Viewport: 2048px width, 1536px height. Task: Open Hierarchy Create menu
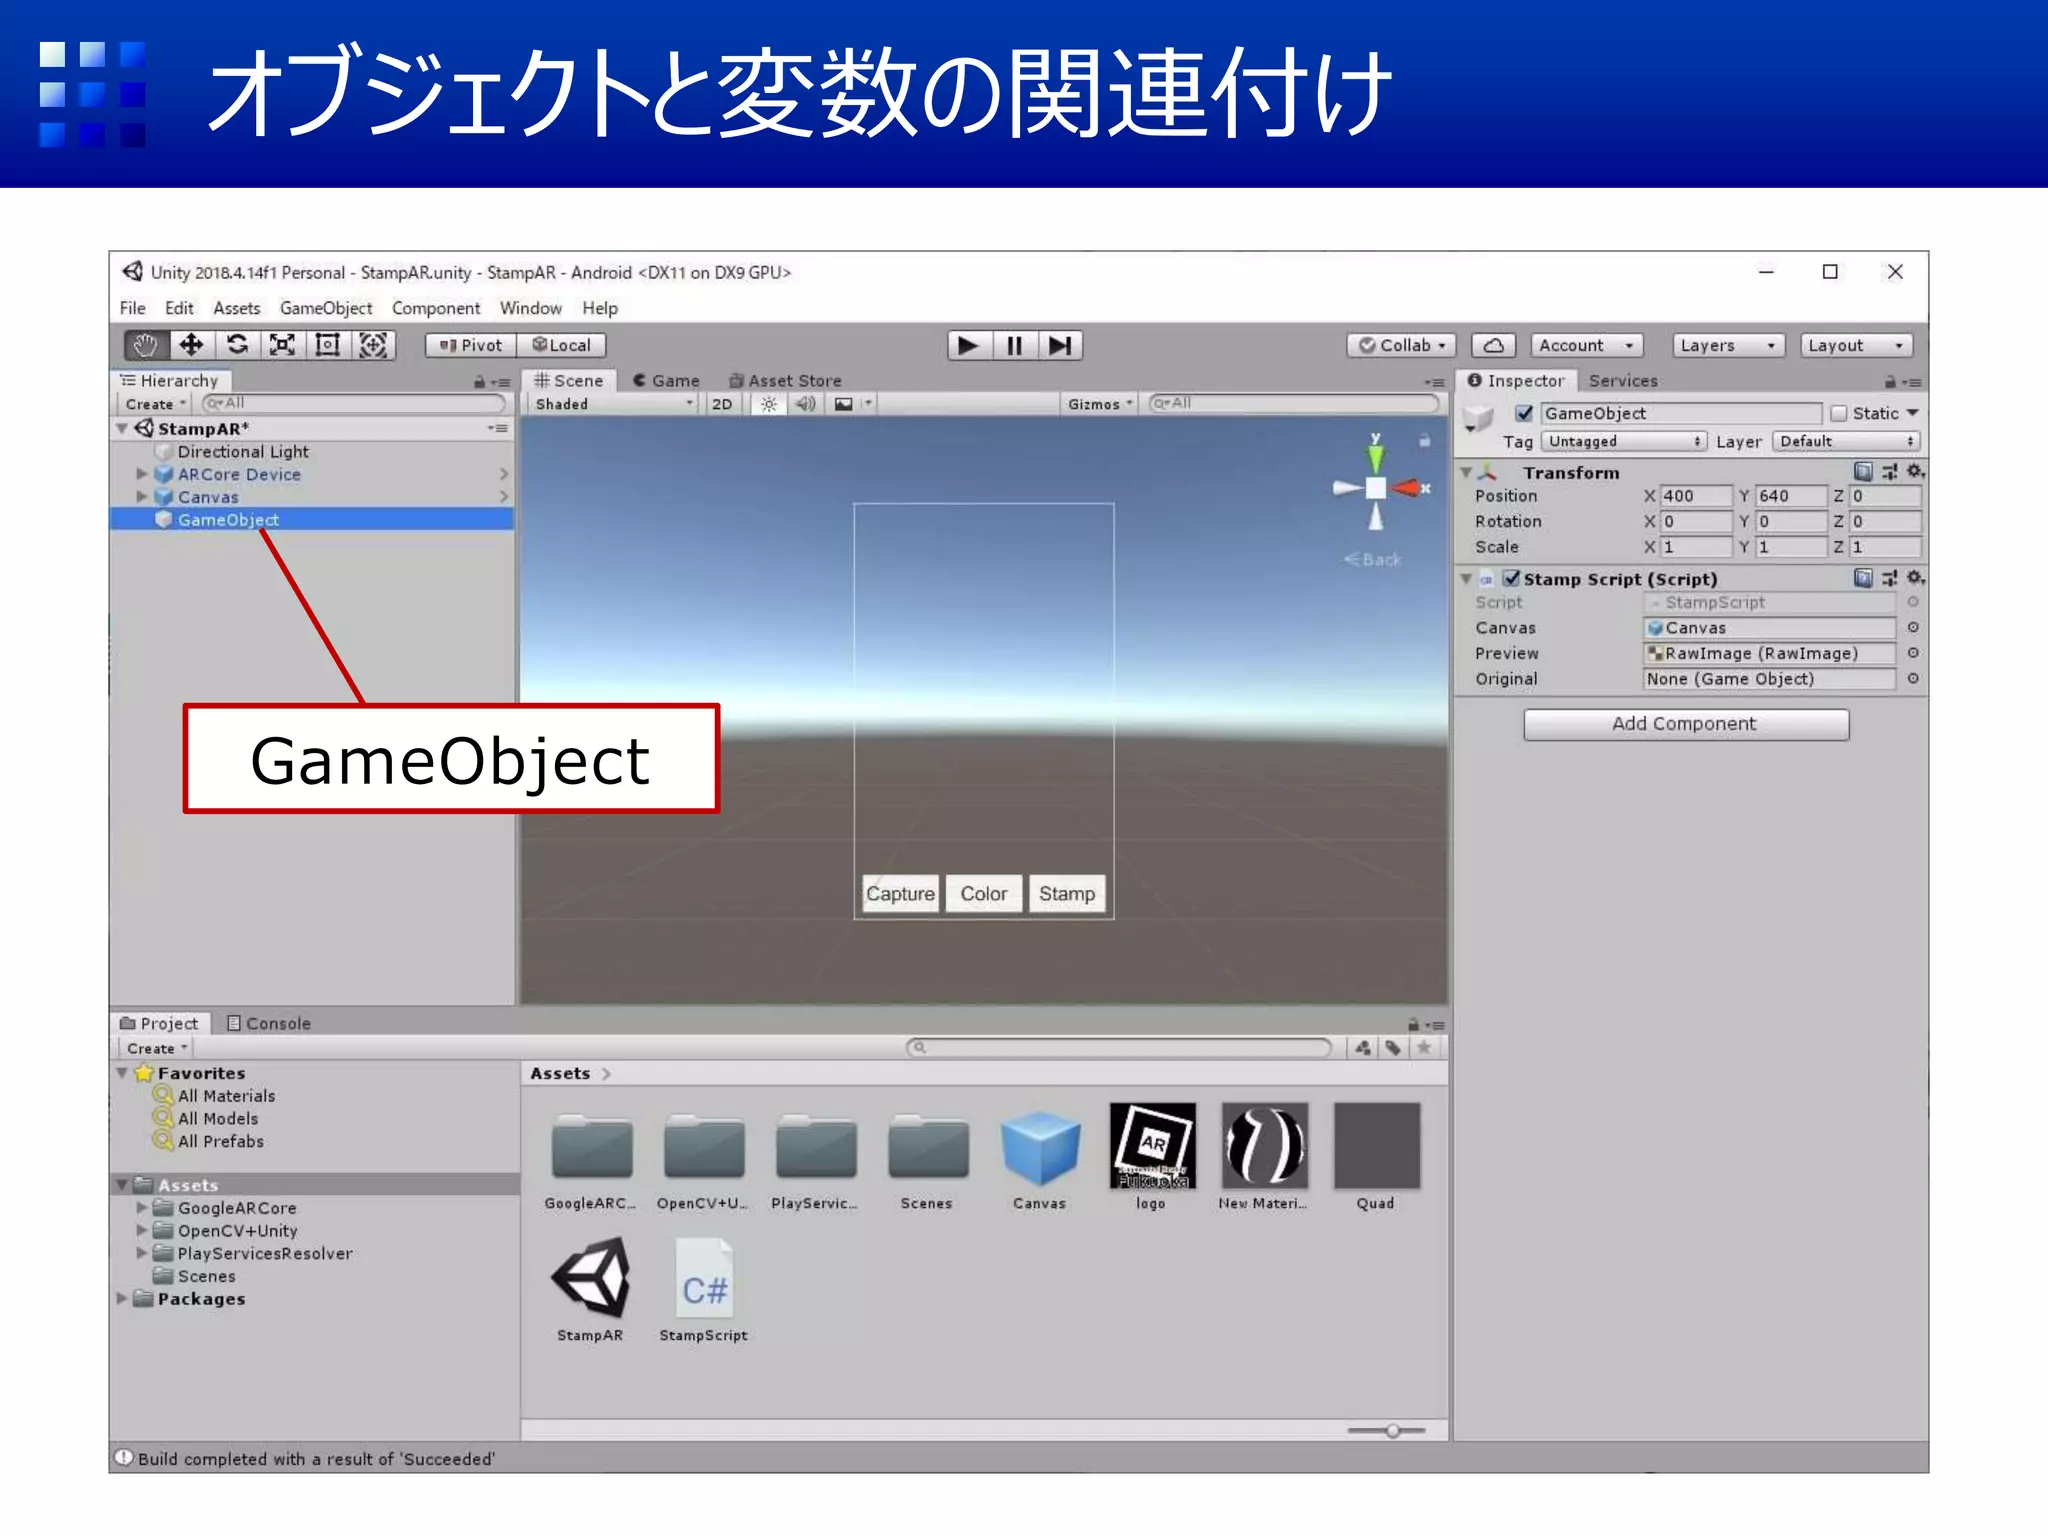click(x=155, y=404)
